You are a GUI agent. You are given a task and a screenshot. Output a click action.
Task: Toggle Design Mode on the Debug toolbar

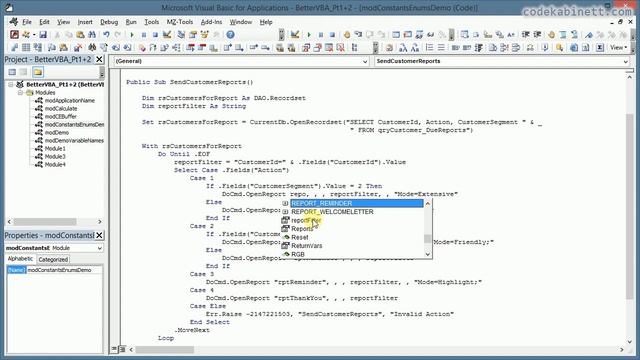295,35
